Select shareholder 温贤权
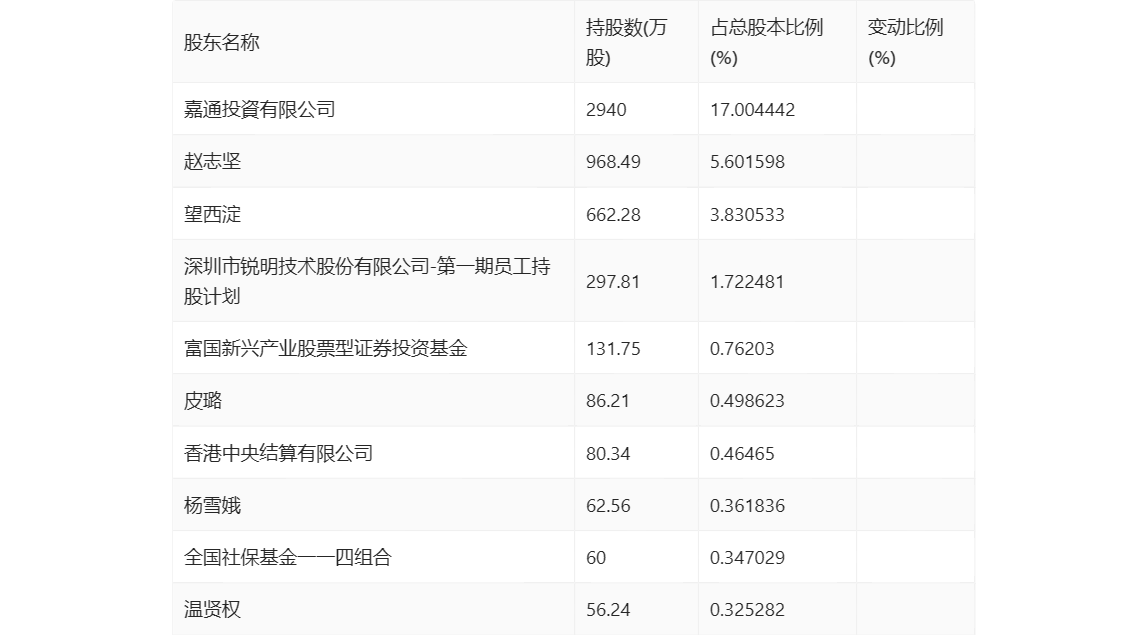This screenshot has width=1148, height=635. coord(212,609)
